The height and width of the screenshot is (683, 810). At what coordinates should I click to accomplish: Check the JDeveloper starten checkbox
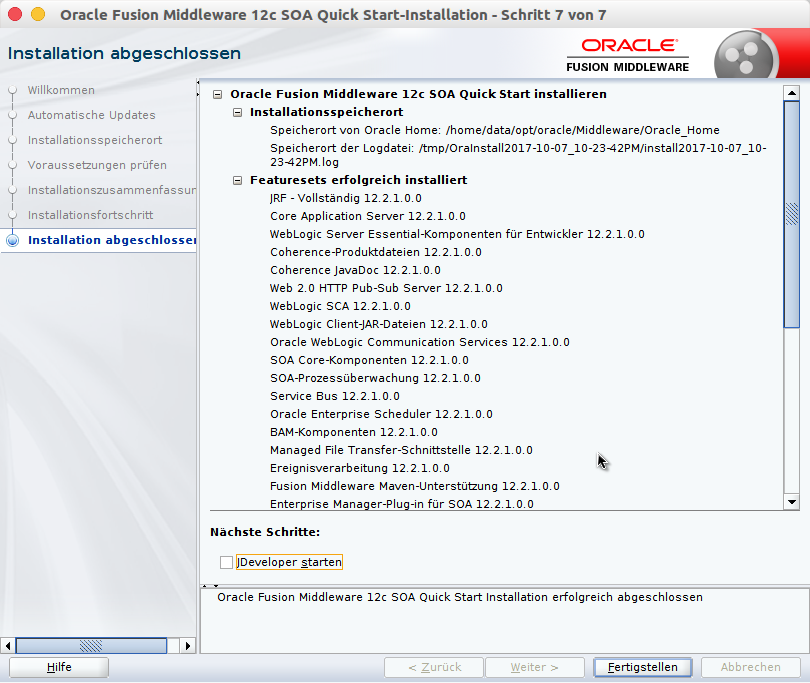[x=226, y=562]
